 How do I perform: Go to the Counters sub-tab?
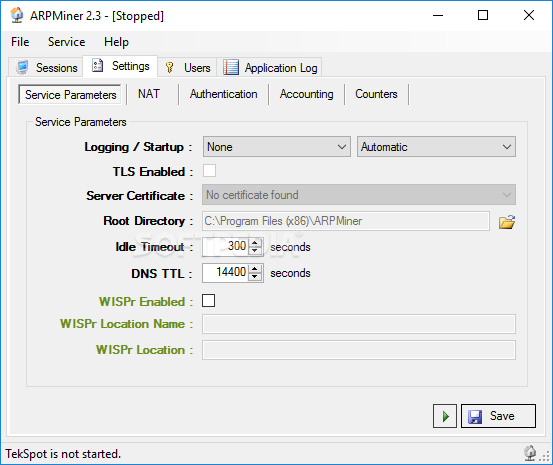pos(376,94)
